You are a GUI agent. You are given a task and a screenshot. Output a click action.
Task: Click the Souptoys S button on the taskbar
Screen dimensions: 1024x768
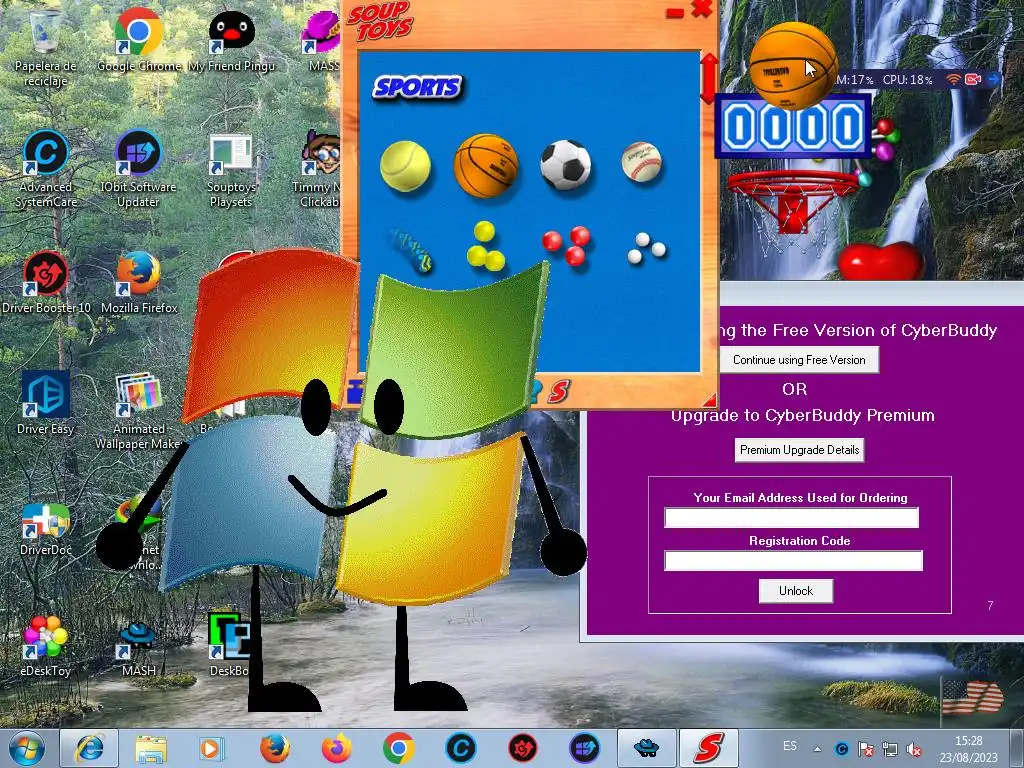[709, 748]
